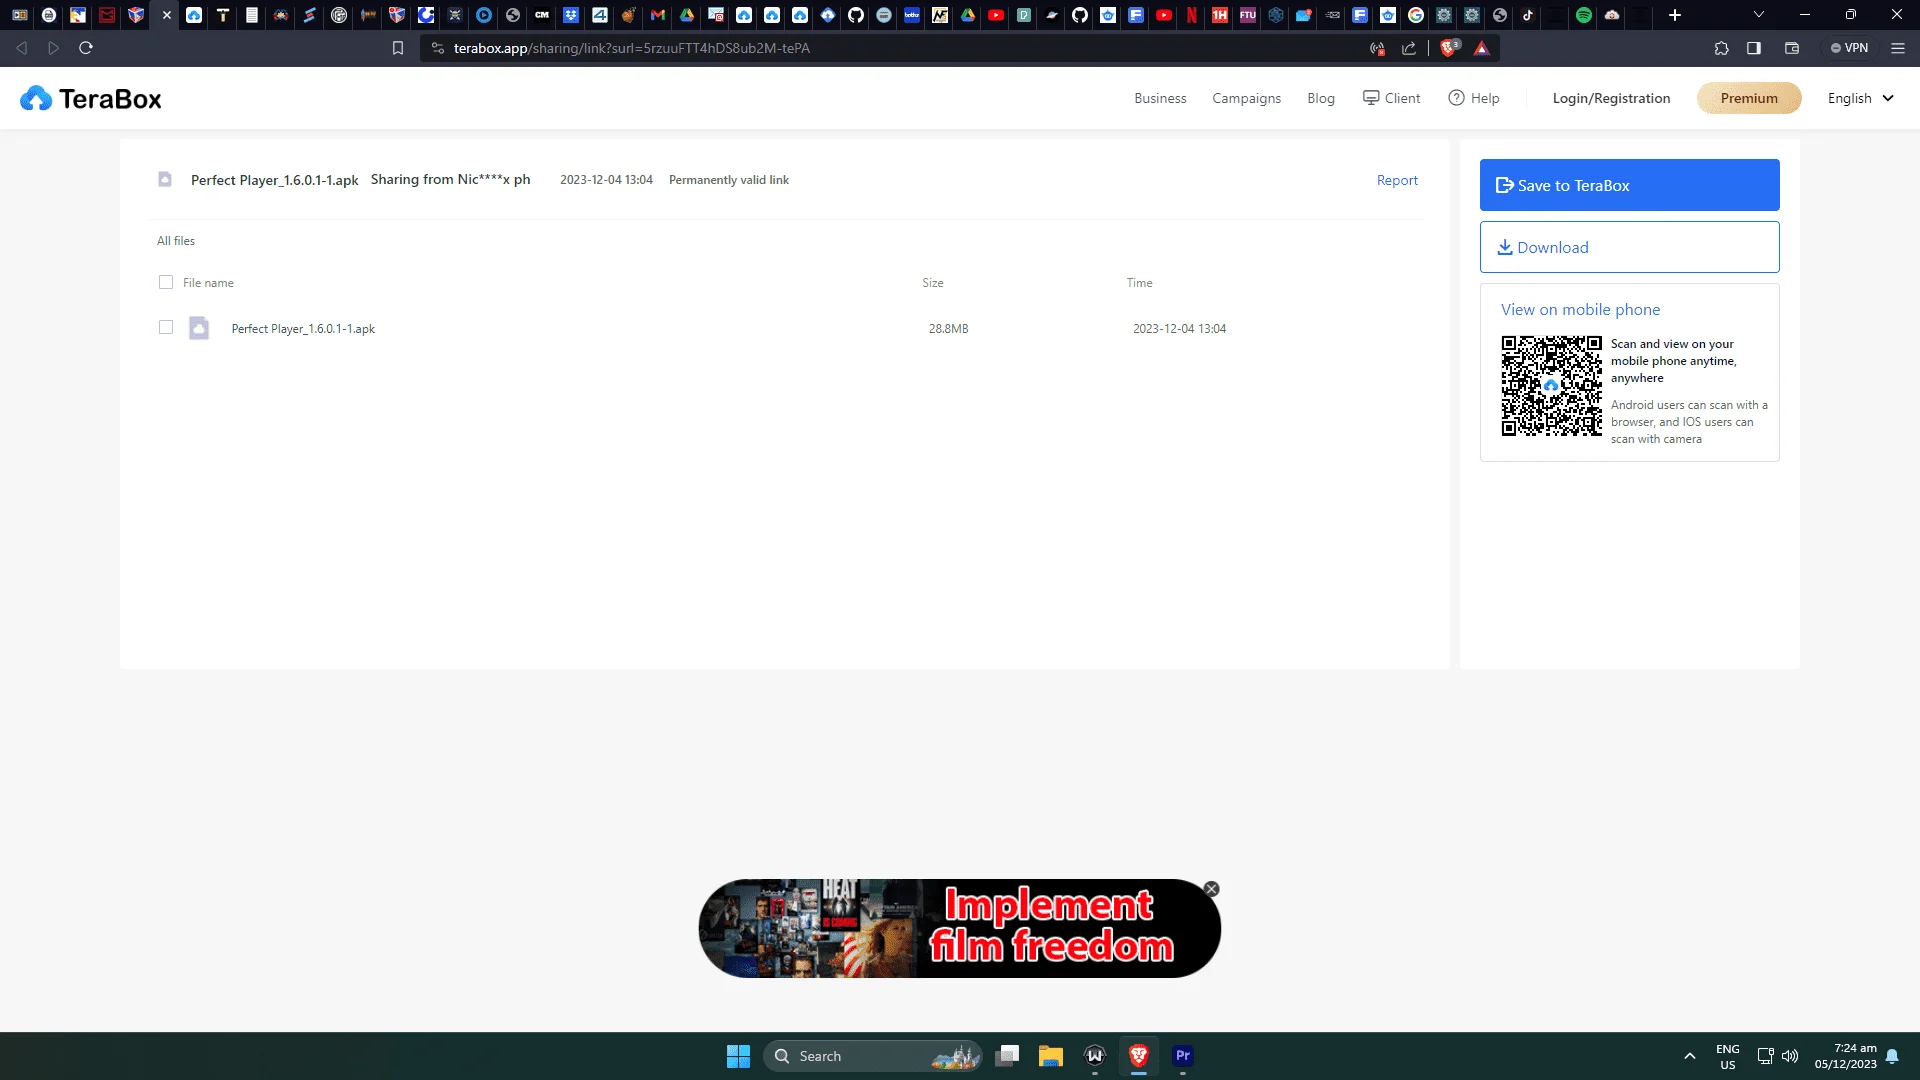Close the current TeraBox tab
This screenshot has height=1080, width=1920.
166,15
